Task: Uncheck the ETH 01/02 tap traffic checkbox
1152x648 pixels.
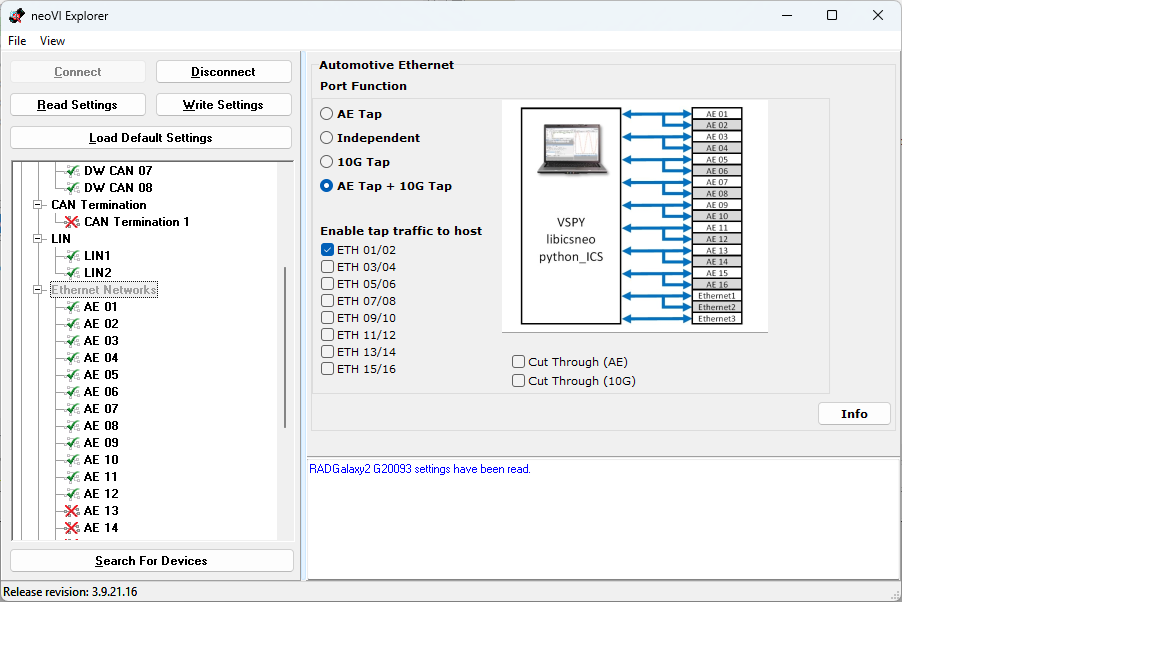Action: click(327, 250)
